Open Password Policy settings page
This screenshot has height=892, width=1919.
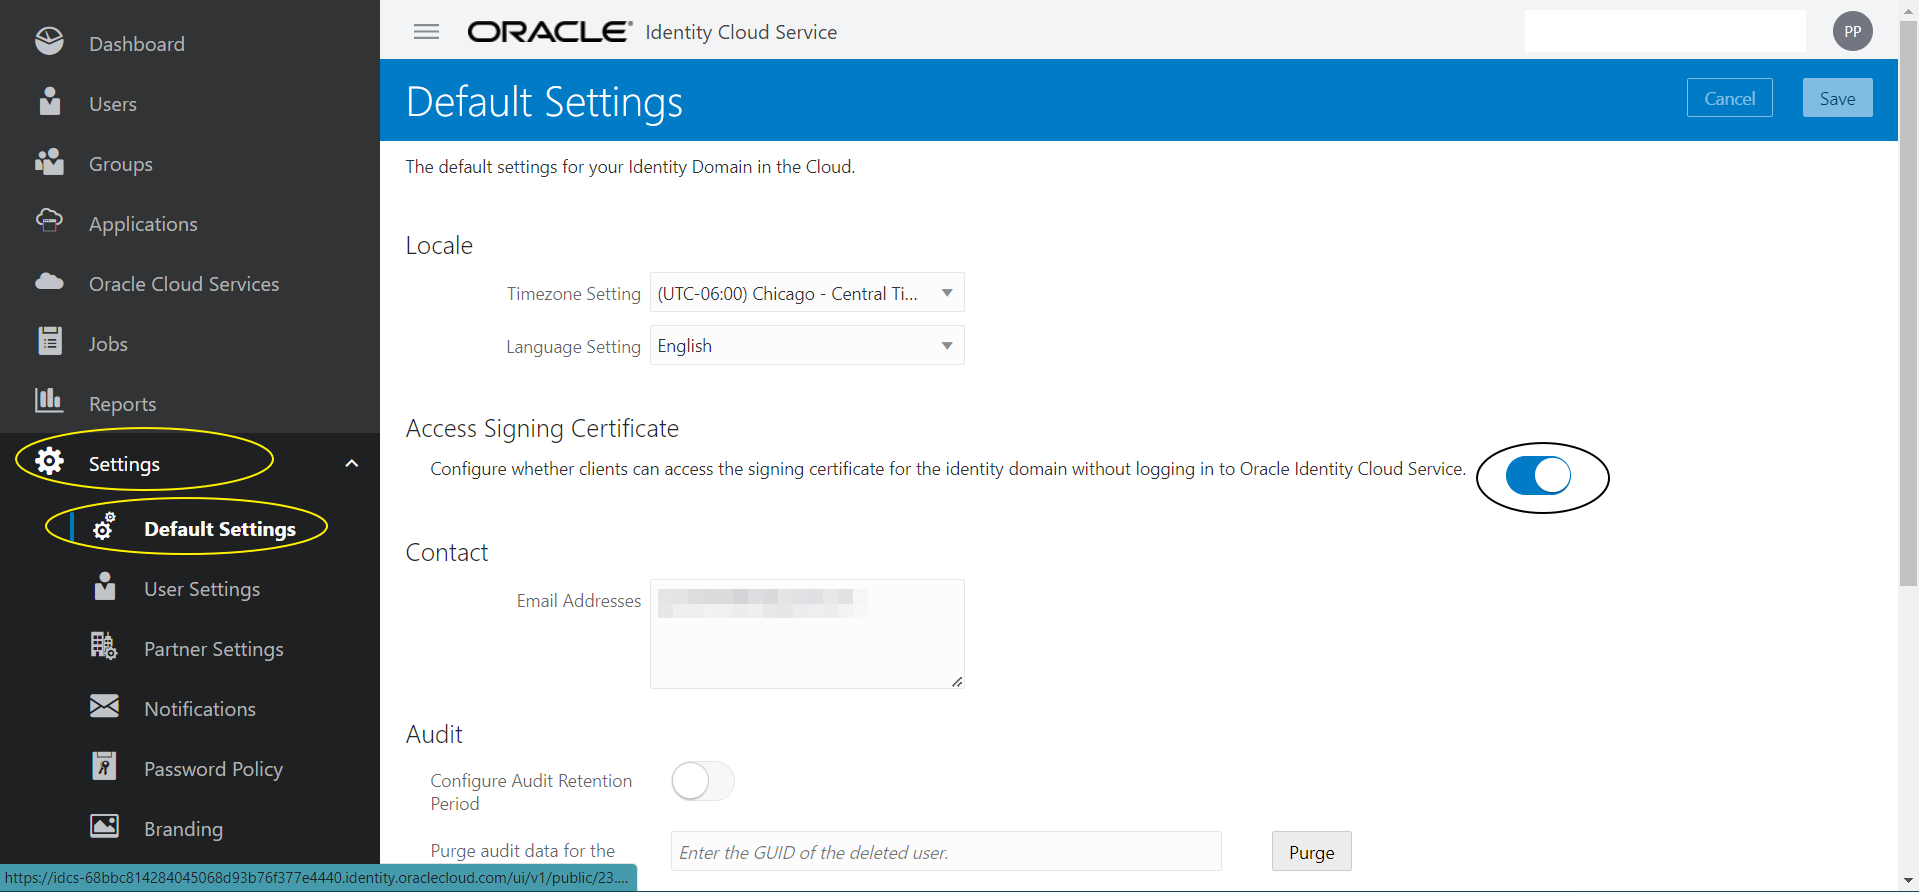pos(213,769)
